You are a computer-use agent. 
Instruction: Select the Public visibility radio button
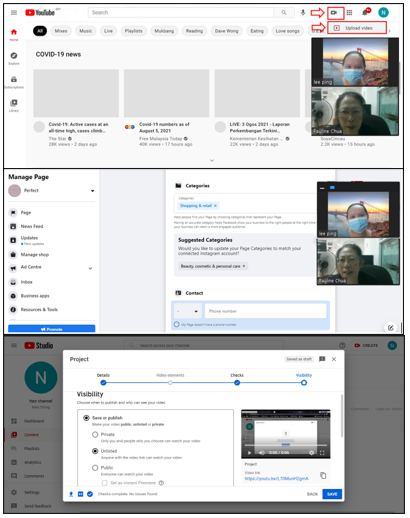tap(95, 468)
